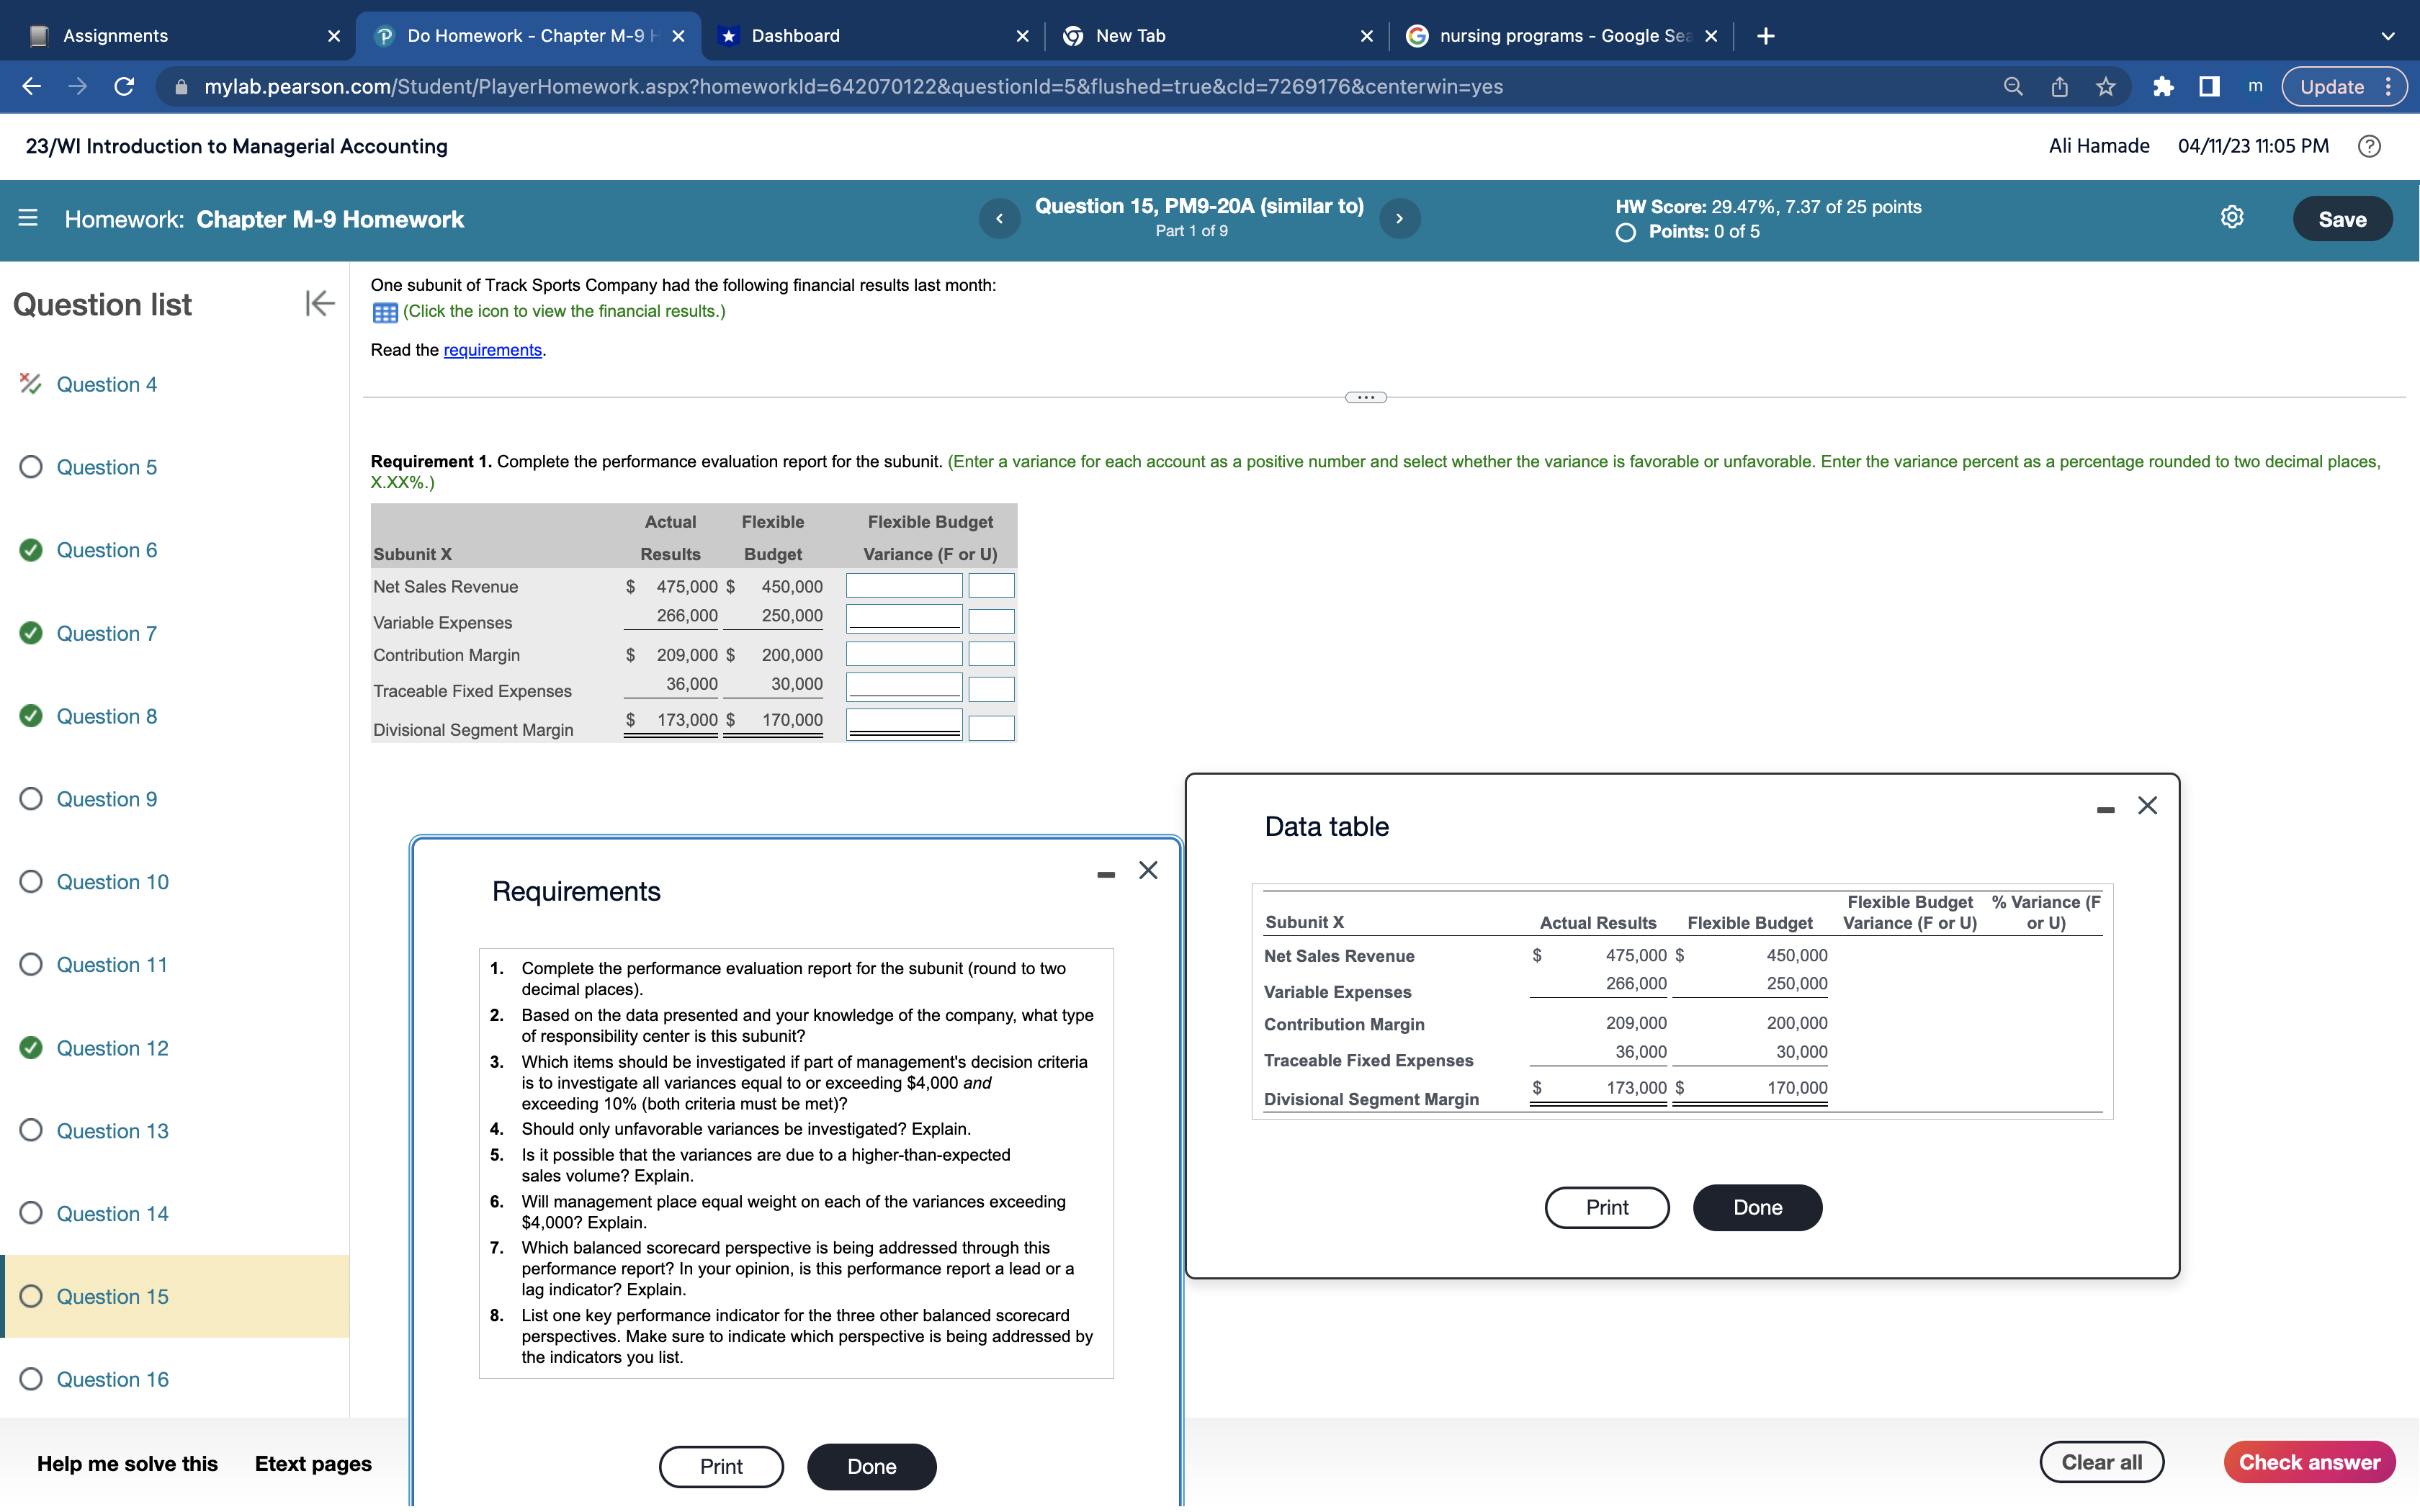Screen dimensions: 2420x1512
Task: Click the requirements hyperlink
Action: coord(492,350)
